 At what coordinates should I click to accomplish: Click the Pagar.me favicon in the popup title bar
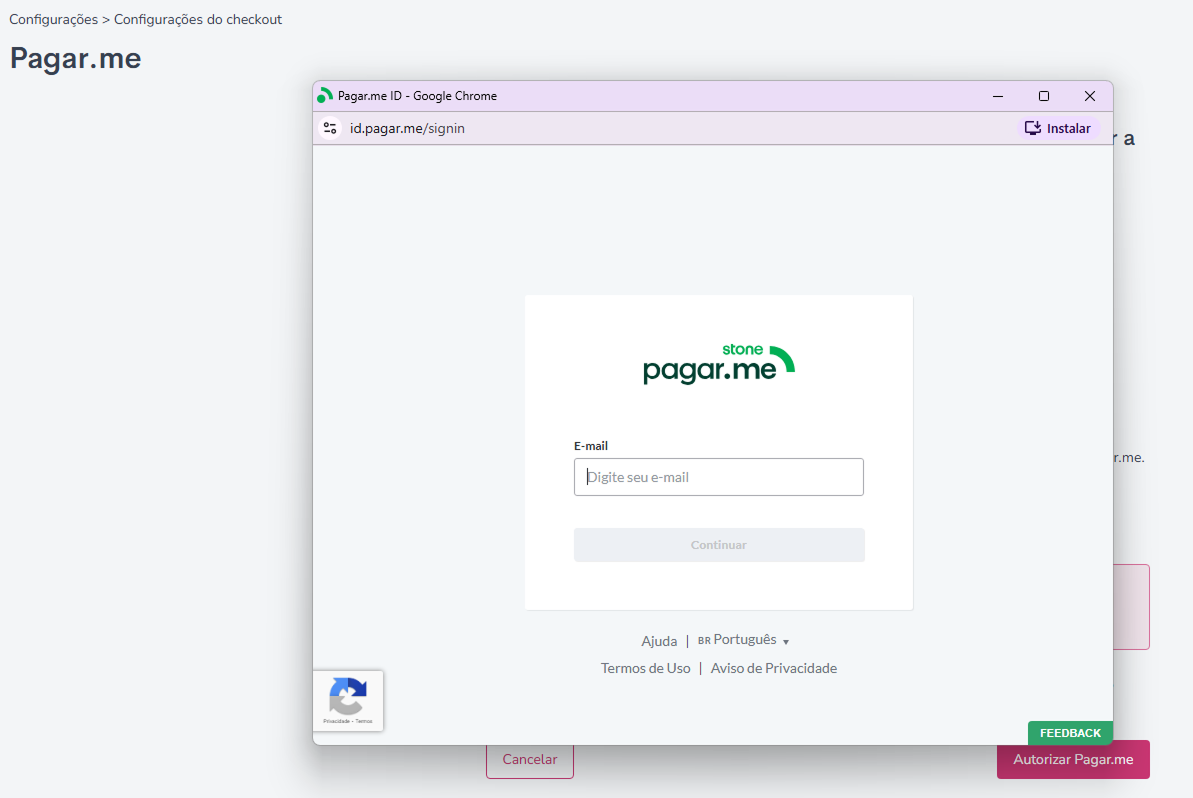pyautogui.click(x=325, y=96)
